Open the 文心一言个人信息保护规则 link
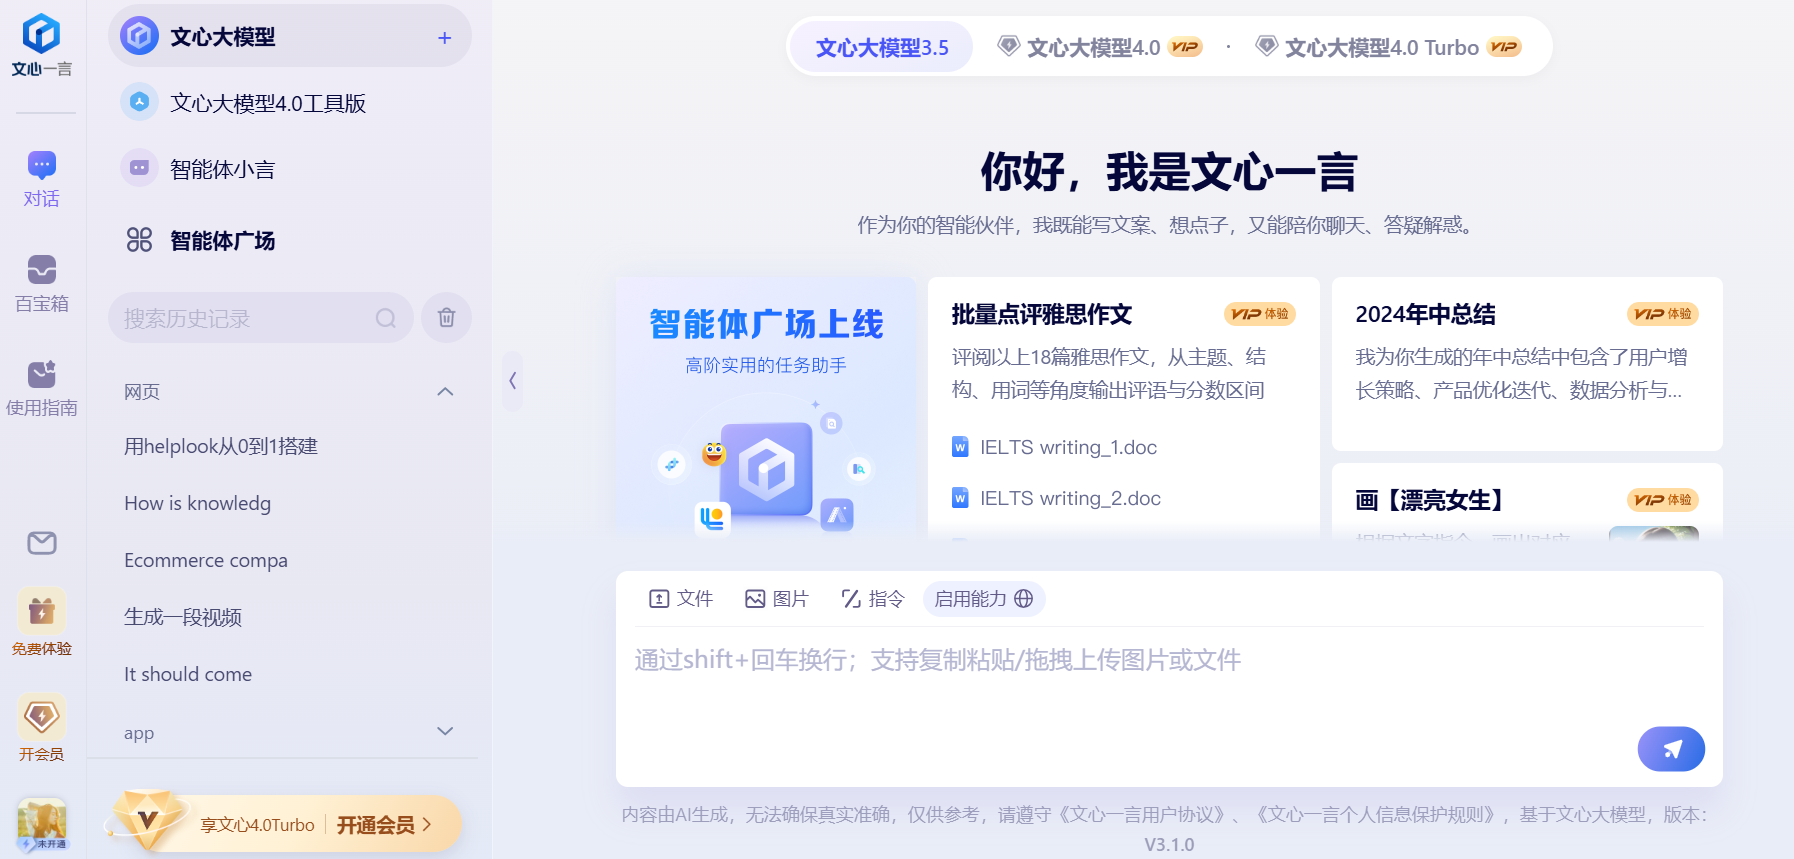The width and height of the screenshot is (1794, 859). pos(1378,814)
